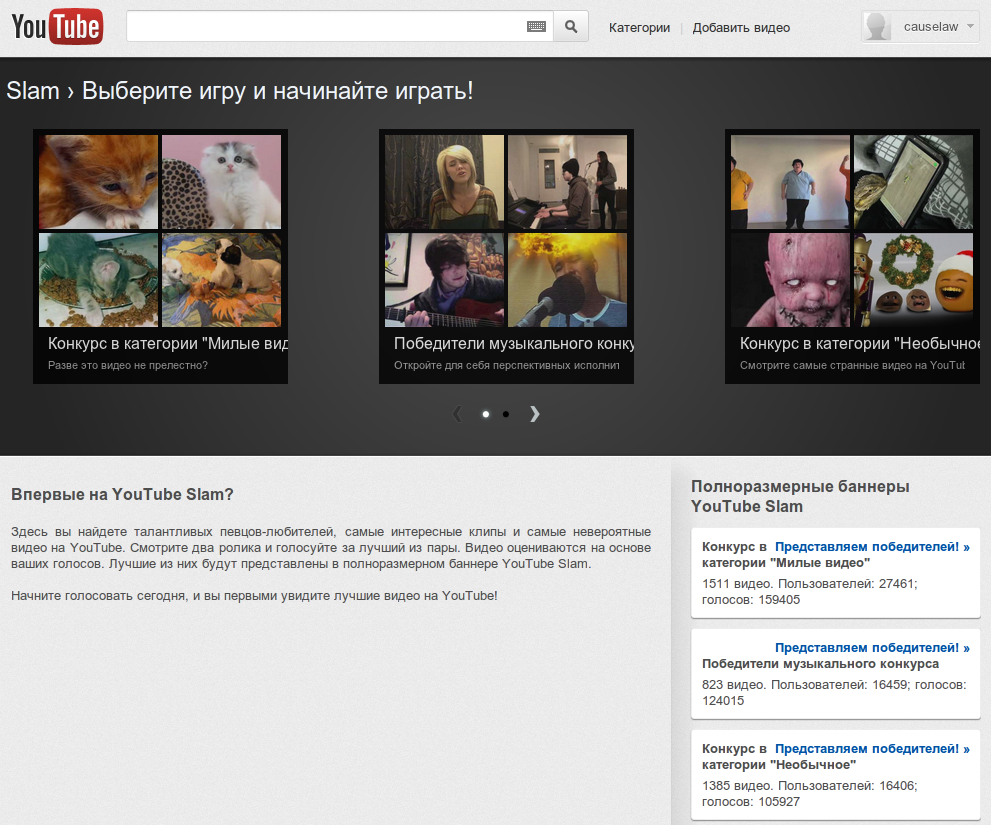Click "Представляем победителей!" for Необычное category
991x825 pixels.
872,748
